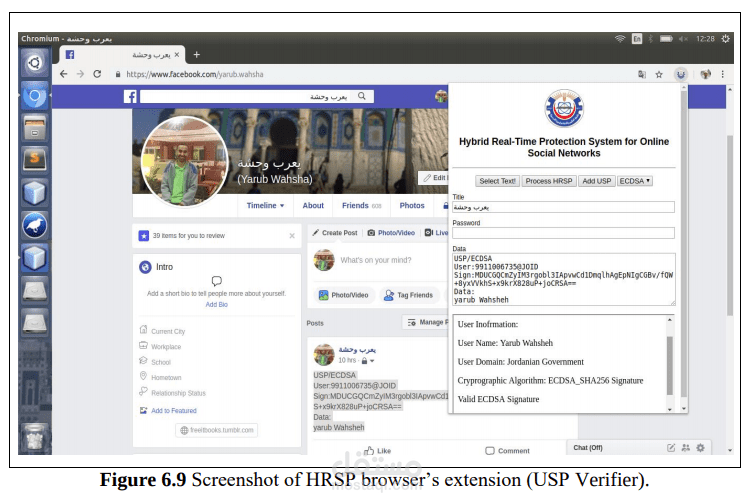This screenshot has width=754, height=503.
Task: Click Relationship Status in Intro
Action: 178,393
